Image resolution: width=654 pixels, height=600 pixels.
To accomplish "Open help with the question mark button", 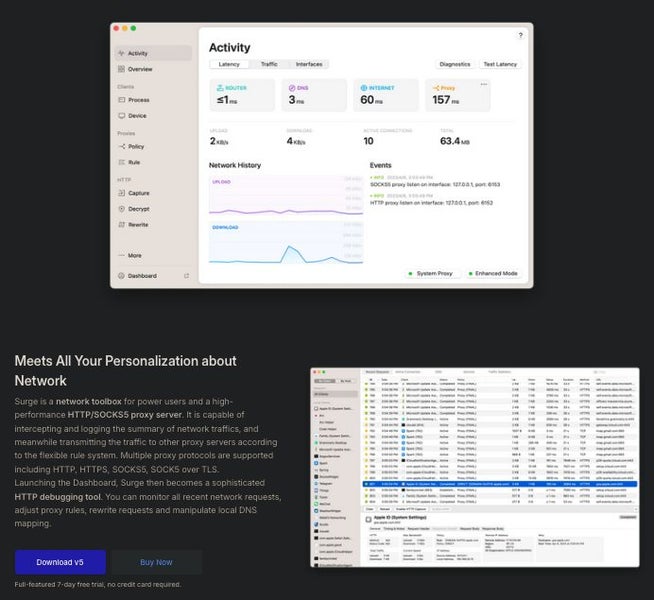I will point(521,35).
